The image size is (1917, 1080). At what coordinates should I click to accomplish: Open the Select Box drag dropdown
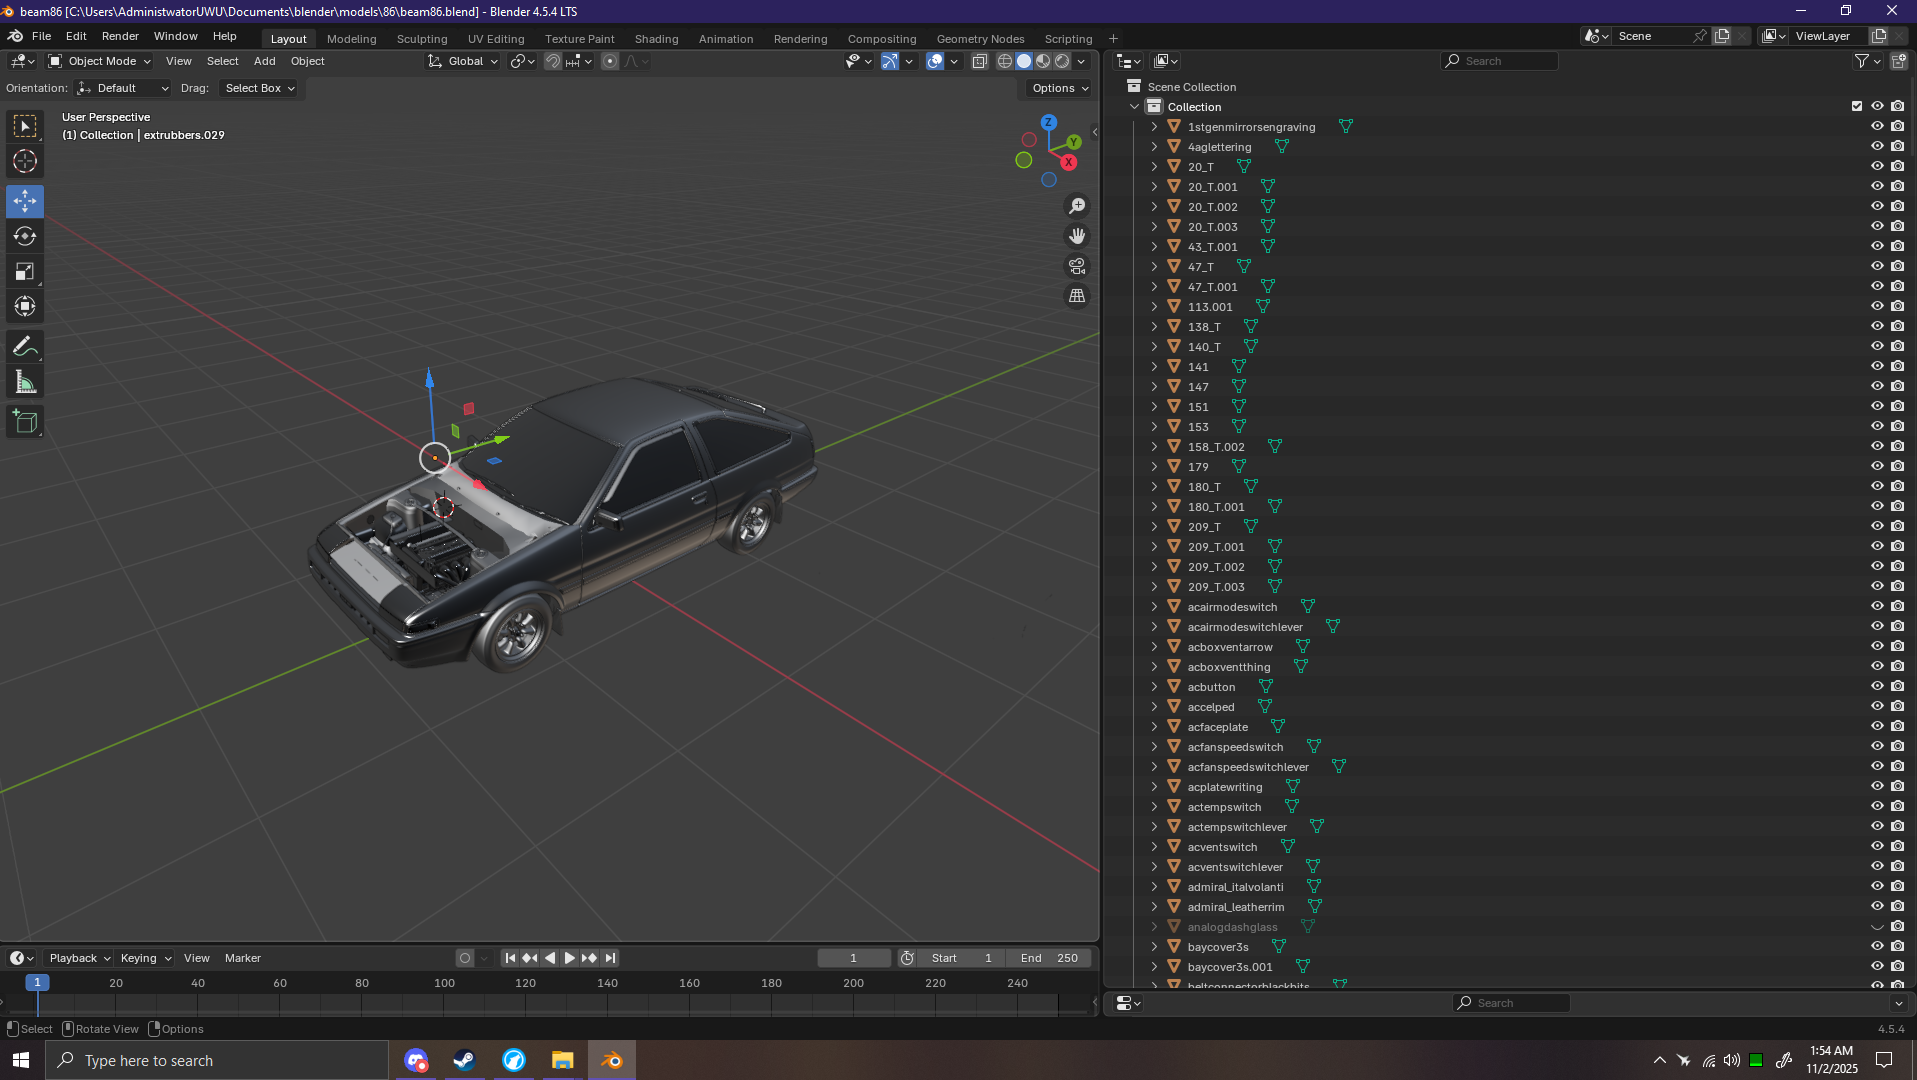point(259,88)
